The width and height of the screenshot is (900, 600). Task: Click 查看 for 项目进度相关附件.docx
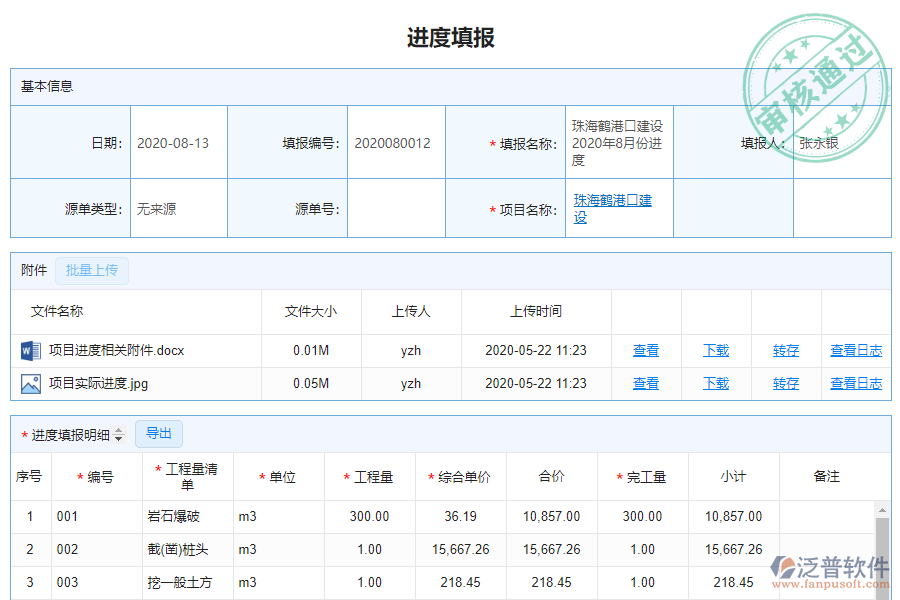click(x=645, y=350)
